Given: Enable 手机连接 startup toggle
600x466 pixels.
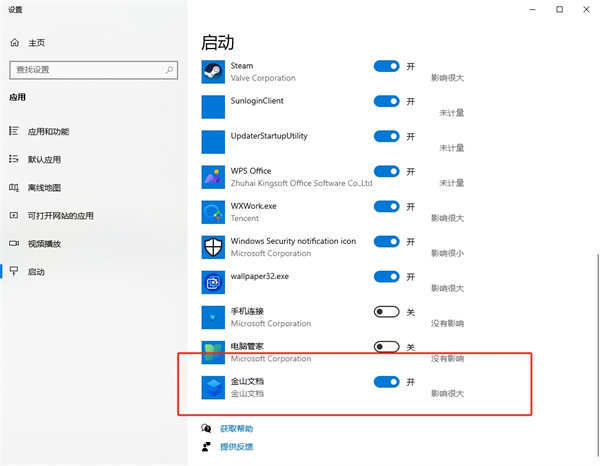Looking at the screenshot, I should [x=386, y=312].
